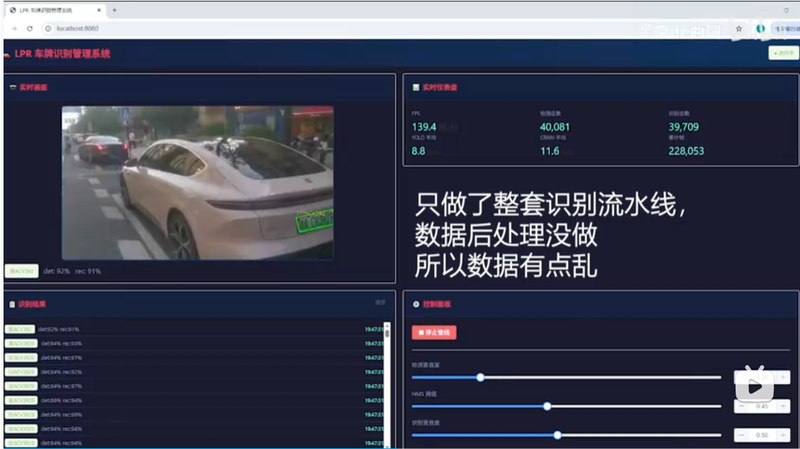
Task: Select the result row det:88% rec:94%
Action: [x=196, y=401]
